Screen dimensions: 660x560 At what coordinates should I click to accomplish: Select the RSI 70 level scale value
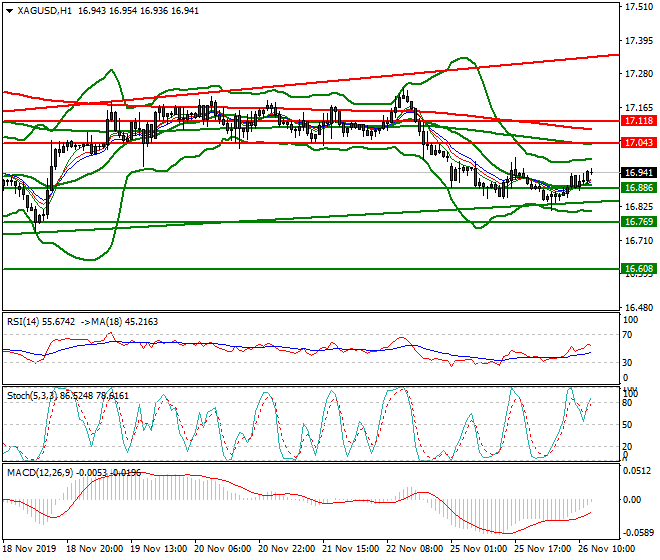click(x=627, y=335)
